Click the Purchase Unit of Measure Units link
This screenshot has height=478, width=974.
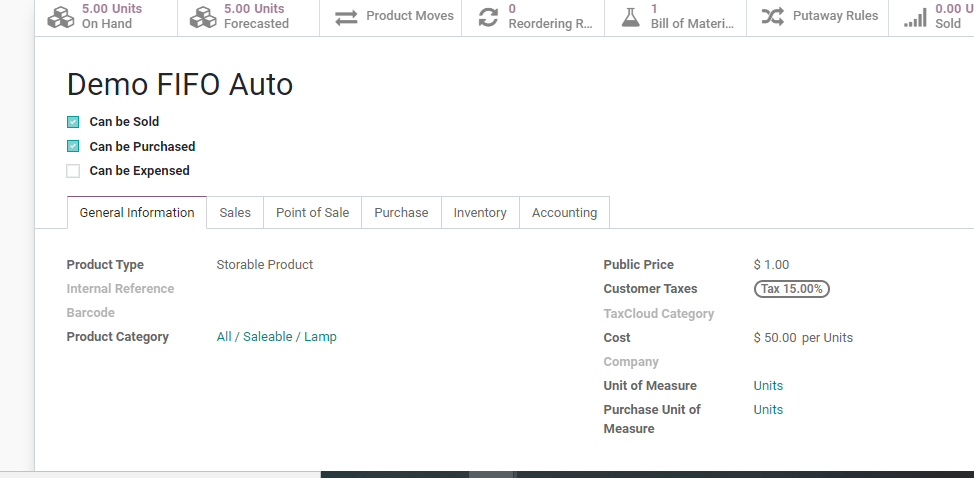tap(768, 410)
